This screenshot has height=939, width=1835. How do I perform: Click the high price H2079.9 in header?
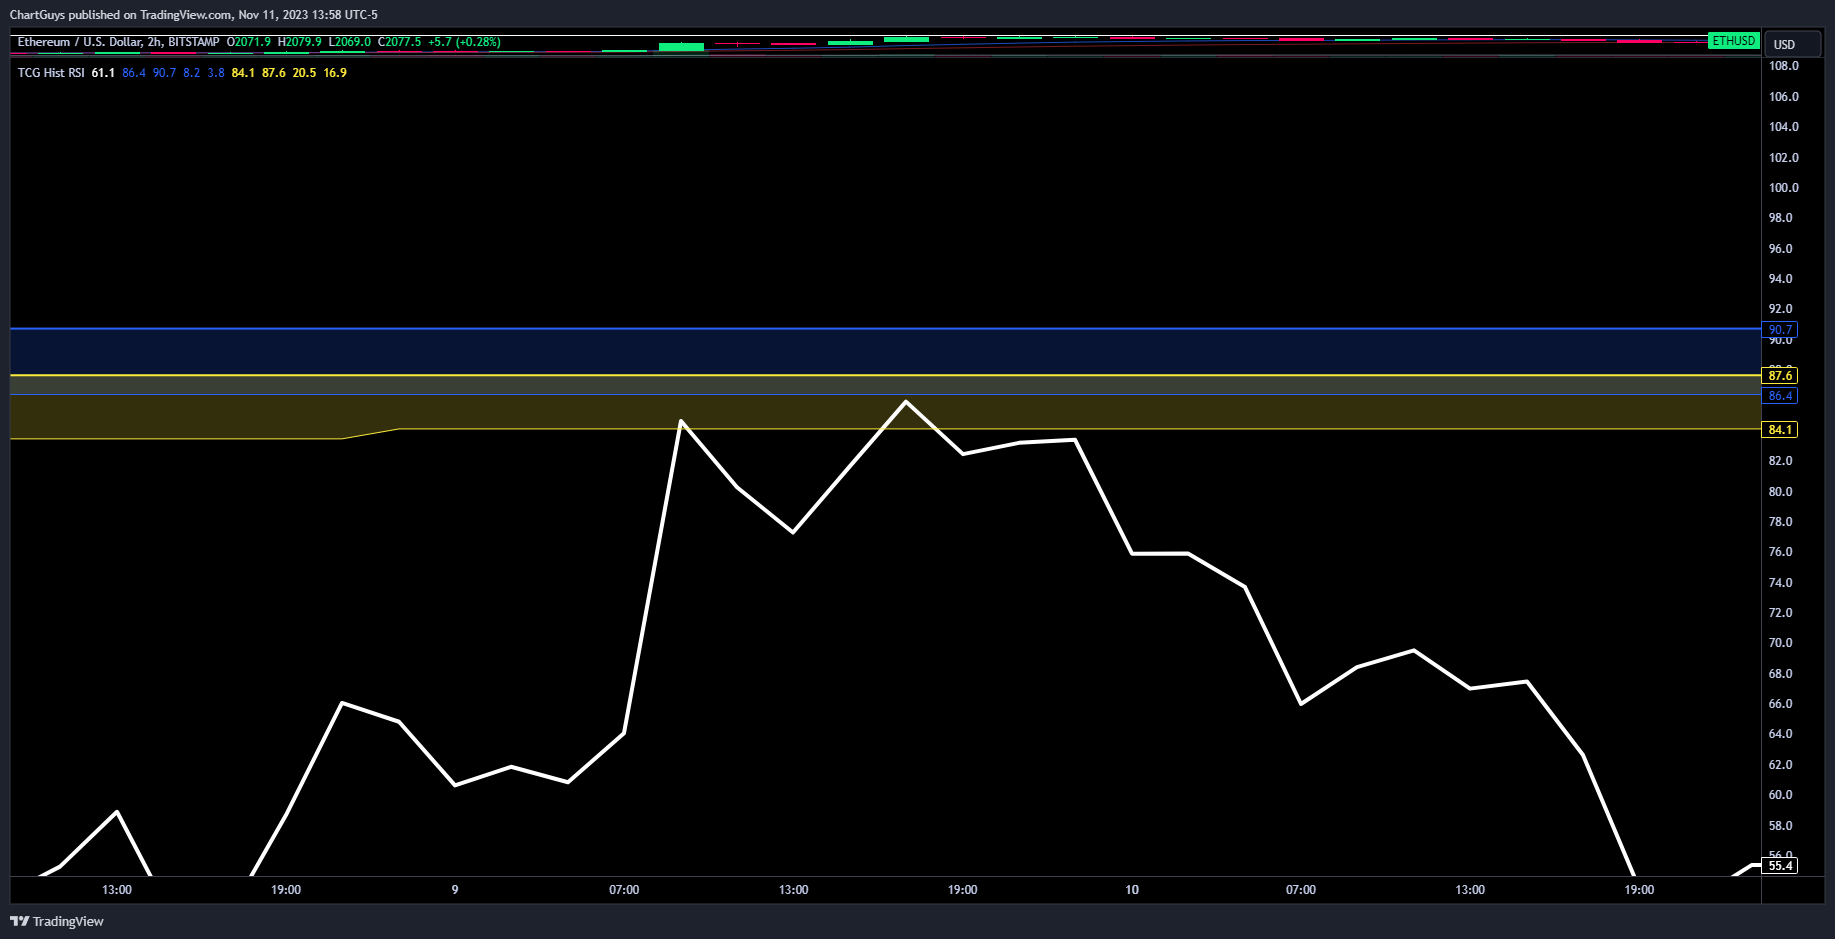[x=300, y=42]
